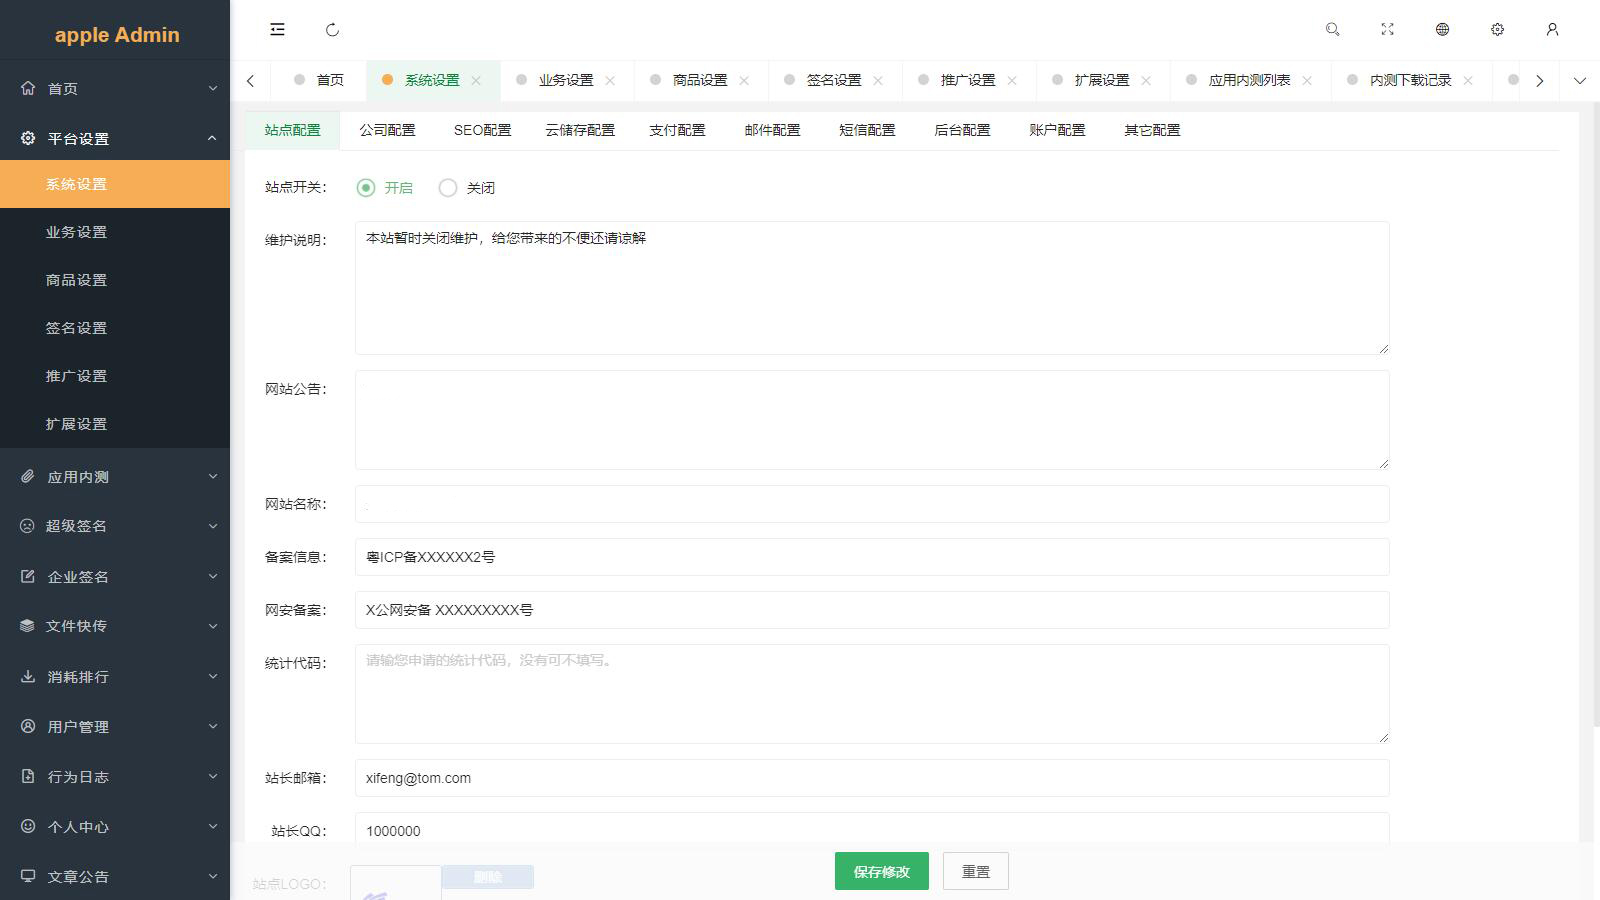This screenshot has width=1600, height=900.
Task: Open the 邮件配置 tab
Action: (x=771, y=130)
